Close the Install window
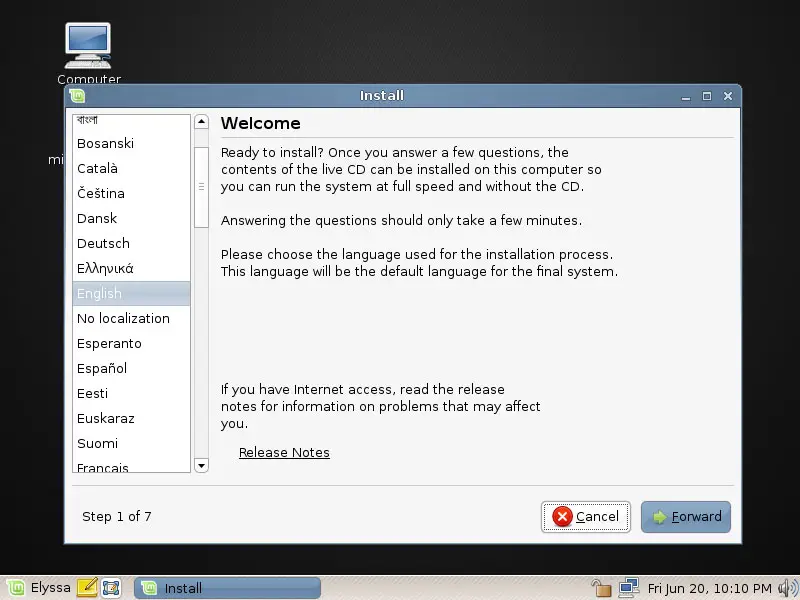800x600 pixels. (728, 96)
